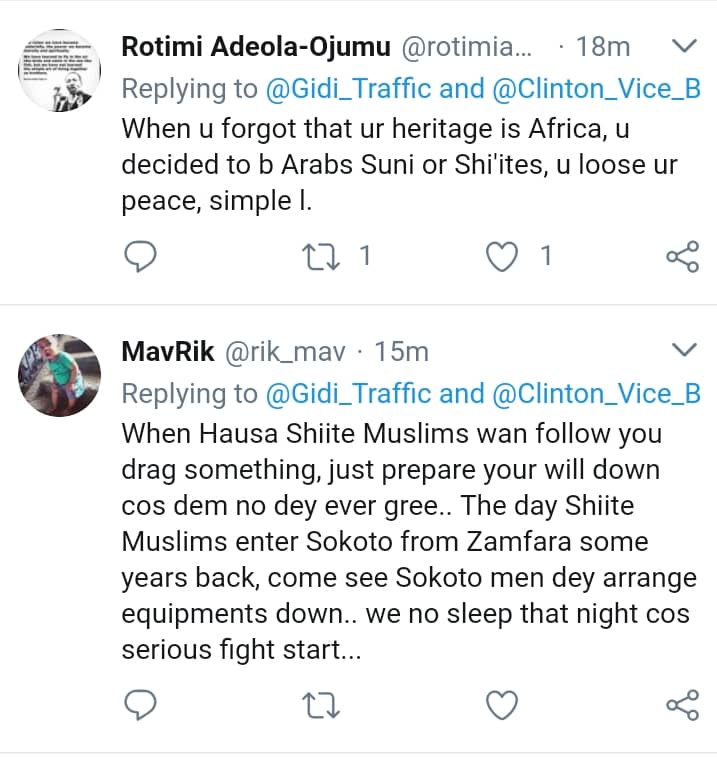
Task: Open Rotimi Adeola-Ojumu display name
Action: tap(255, 46)
